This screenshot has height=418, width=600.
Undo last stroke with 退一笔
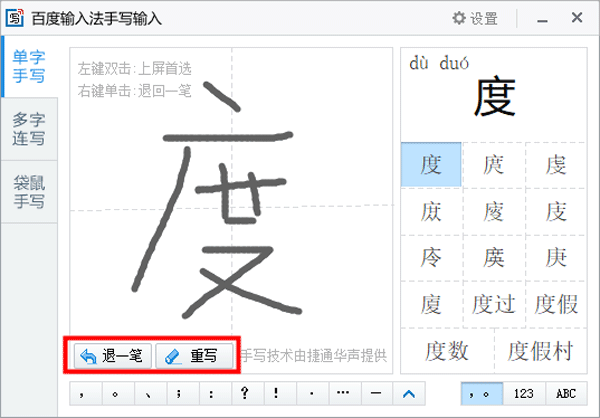113,356
